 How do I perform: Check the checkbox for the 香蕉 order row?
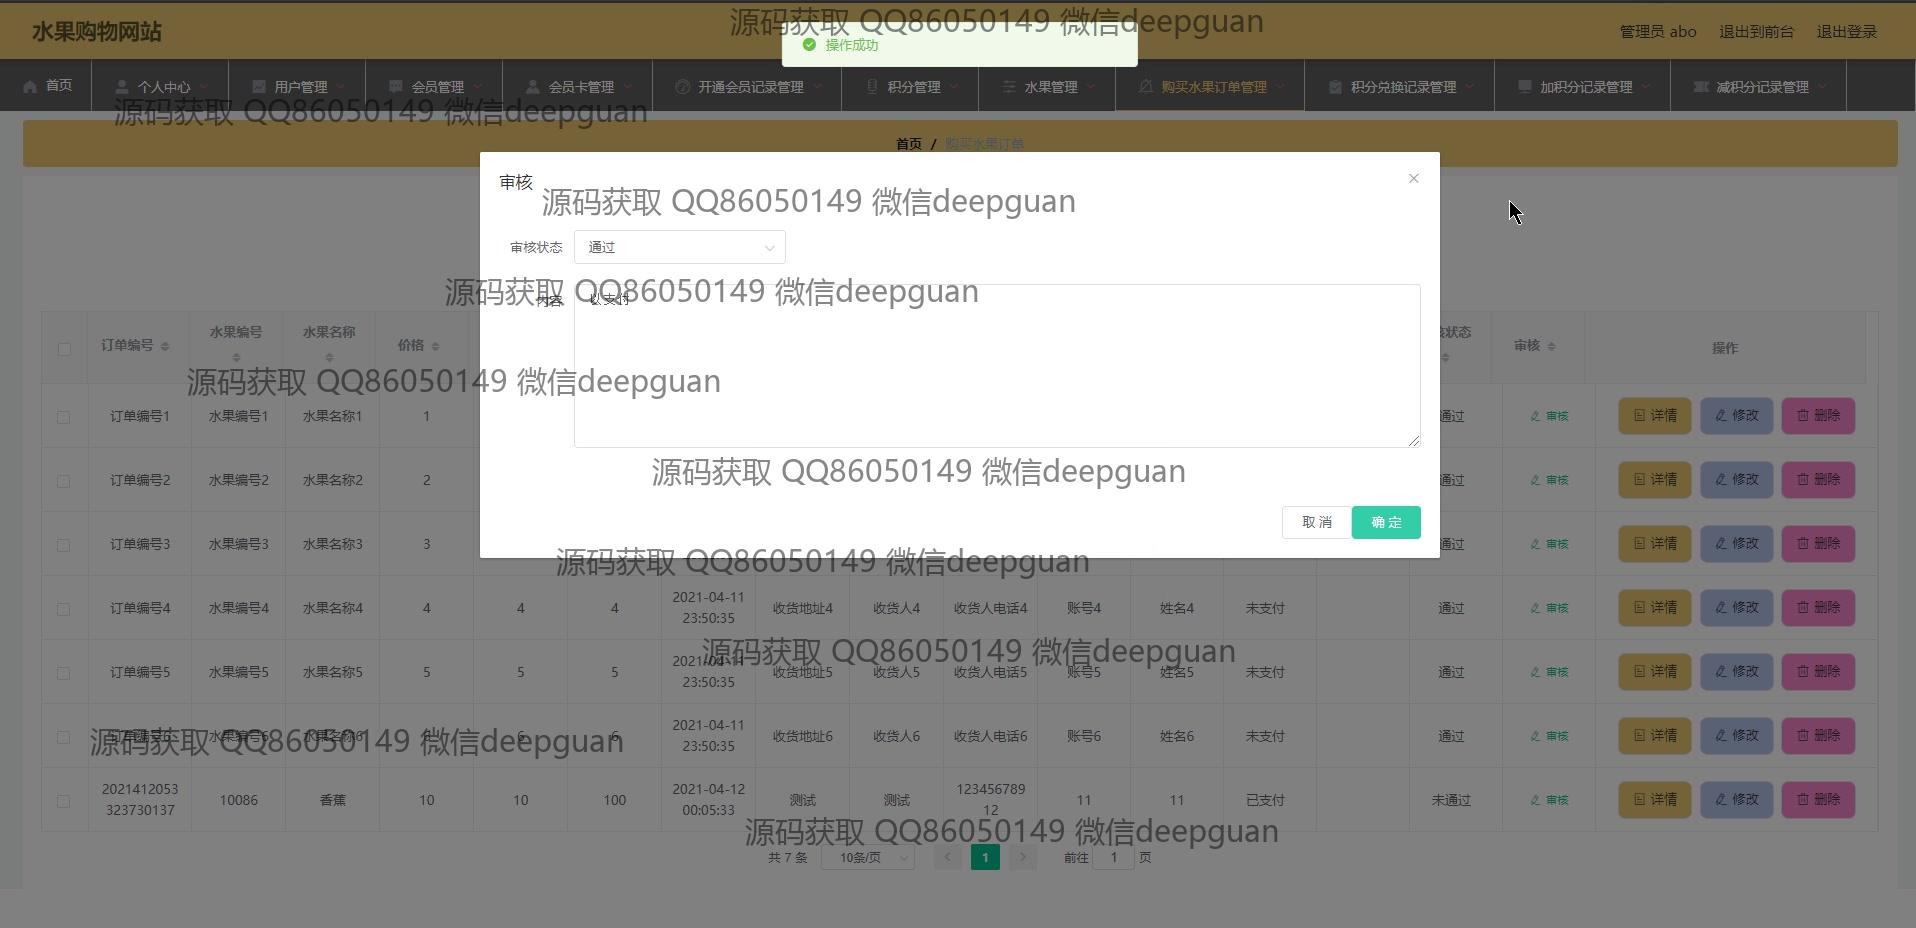point(64,801)
